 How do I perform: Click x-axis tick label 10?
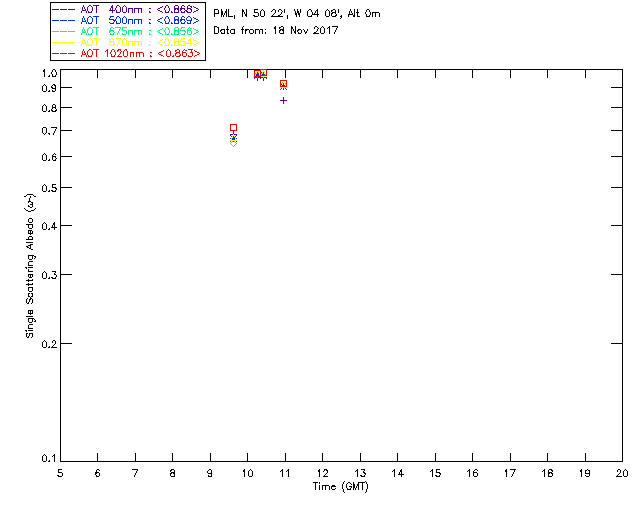247,473
